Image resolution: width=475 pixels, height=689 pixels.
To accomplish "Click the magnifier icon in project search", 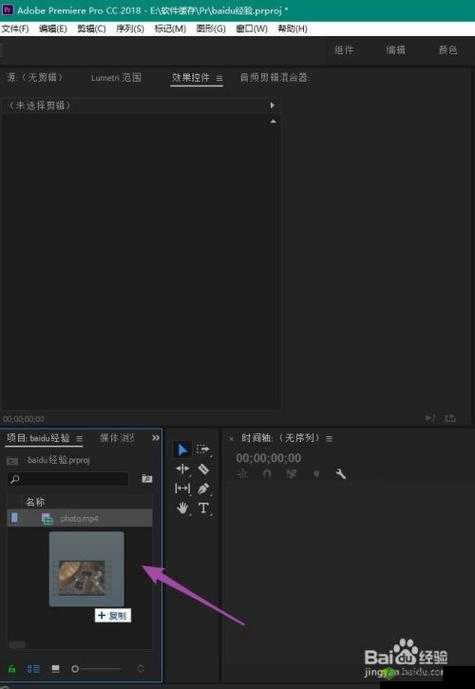I will point(15,479).
